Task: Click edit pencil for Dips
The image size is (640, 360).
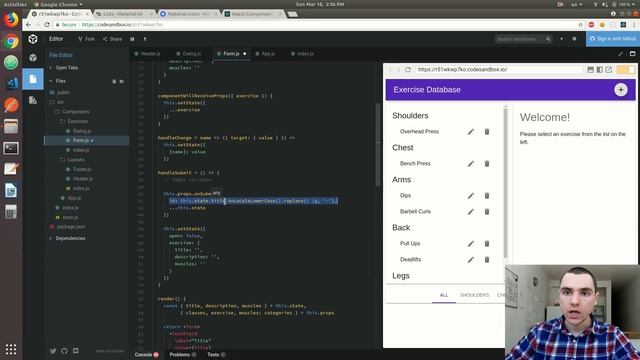Action: coord(471,196)
